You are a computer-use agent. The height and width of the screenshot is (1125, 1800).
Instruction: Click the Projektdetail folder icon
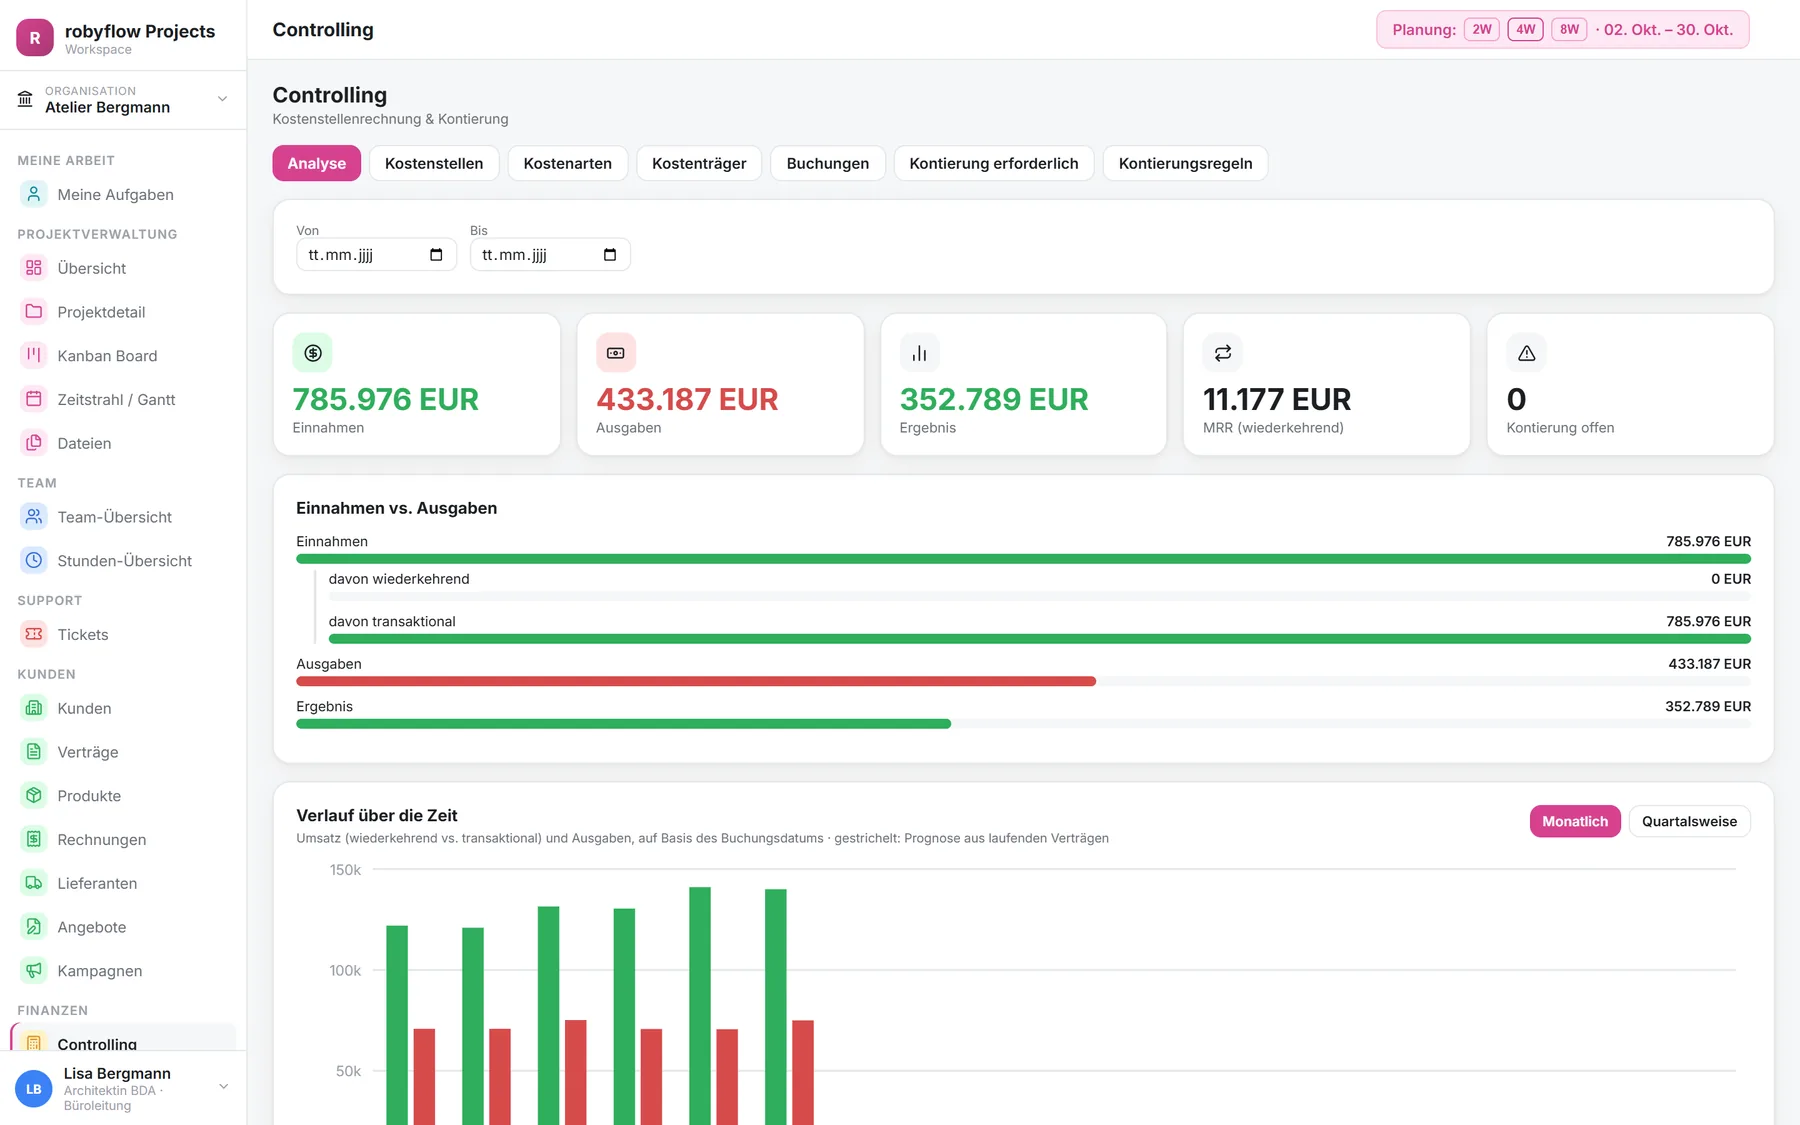click(x=34, y=311)
